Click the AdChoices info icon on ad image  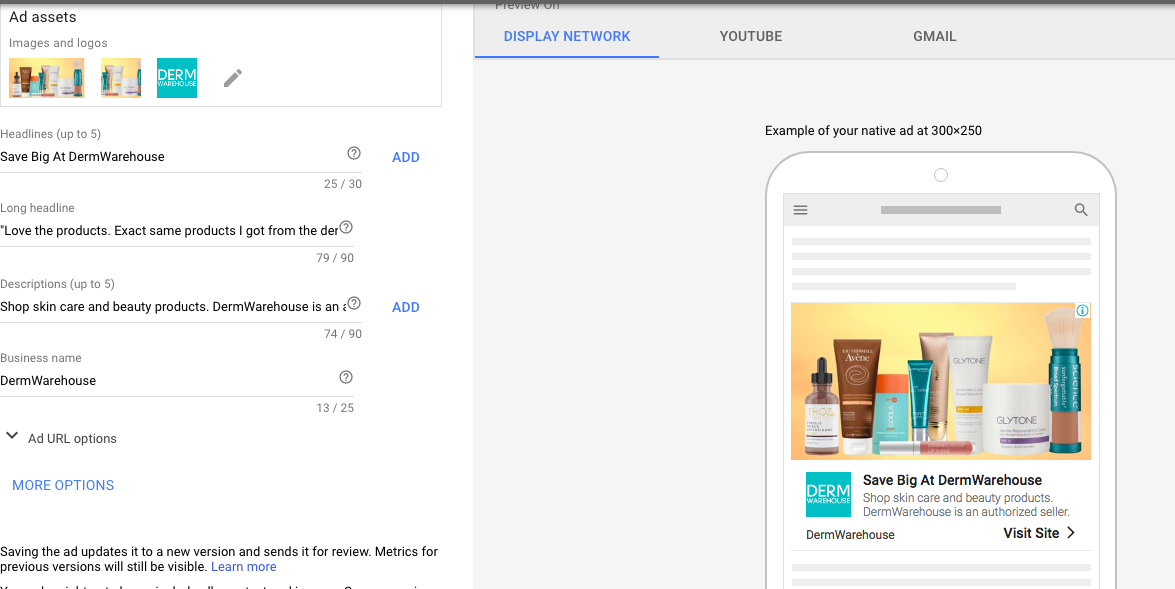[x=1082, y=310]
